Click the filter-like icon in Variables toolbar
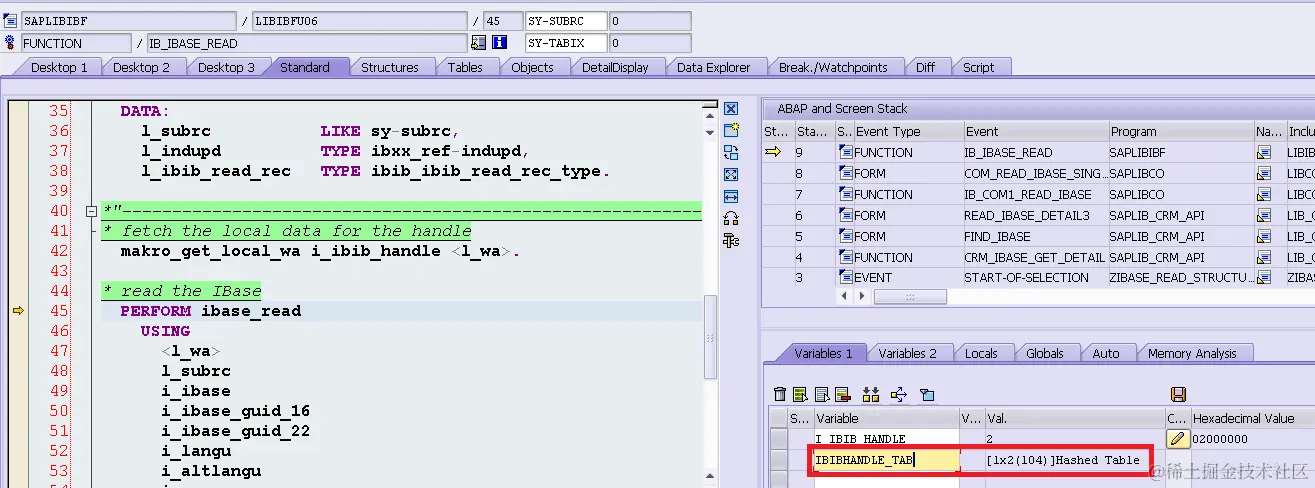 click(926, 394)
